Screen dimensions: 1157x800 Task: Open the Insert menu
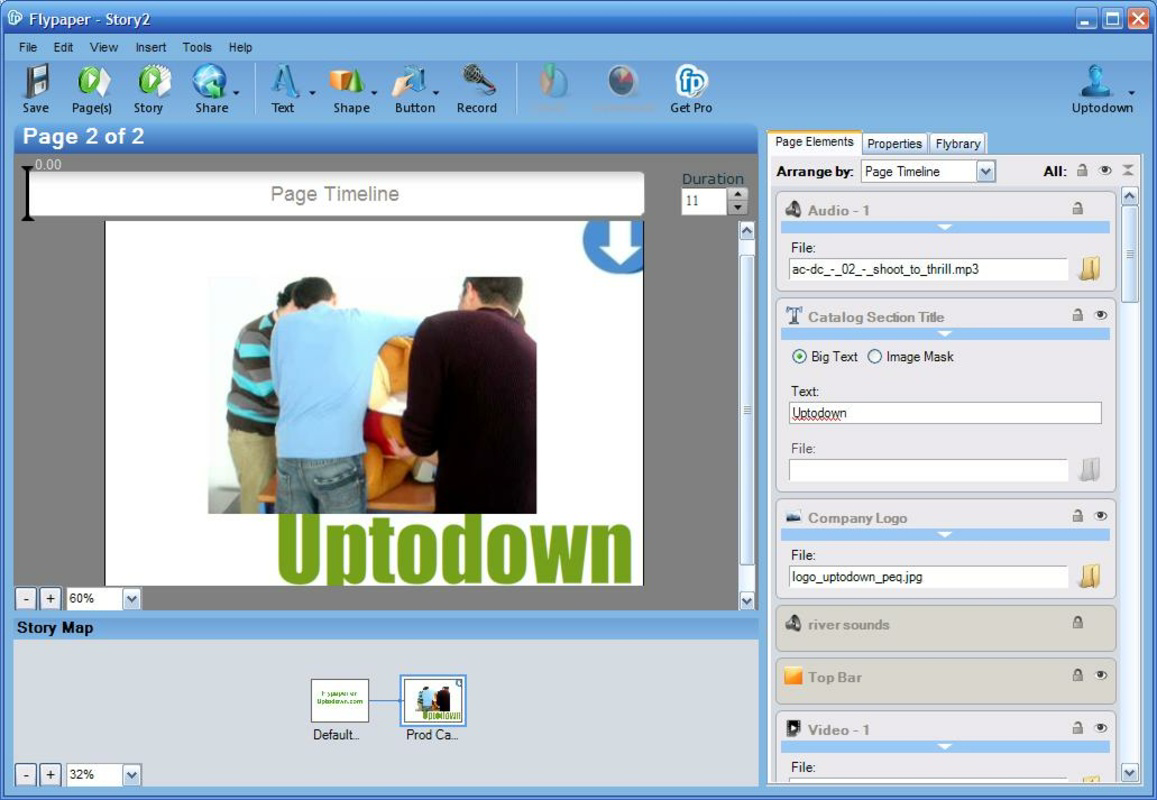pos(151,47)
